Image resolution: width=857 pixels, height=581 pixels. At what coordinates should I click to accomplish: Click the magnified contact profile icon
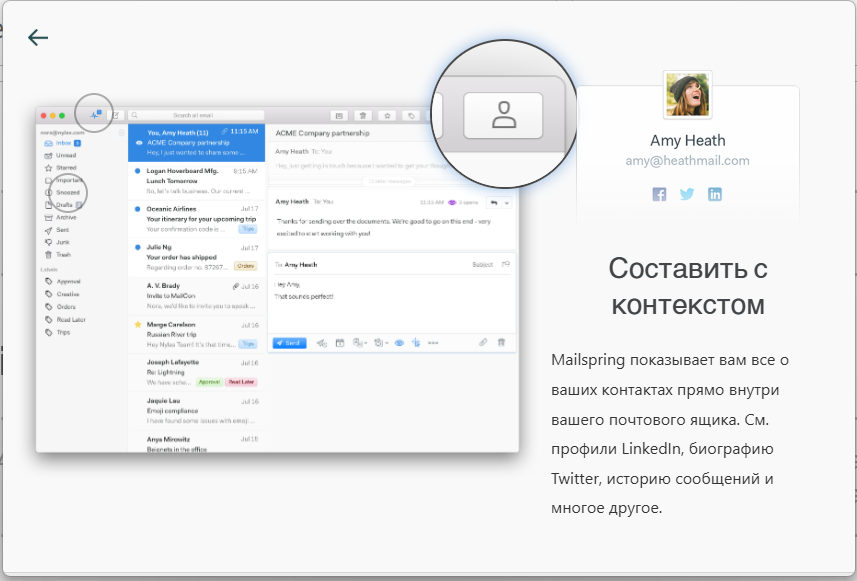click(x=503, y=115)
